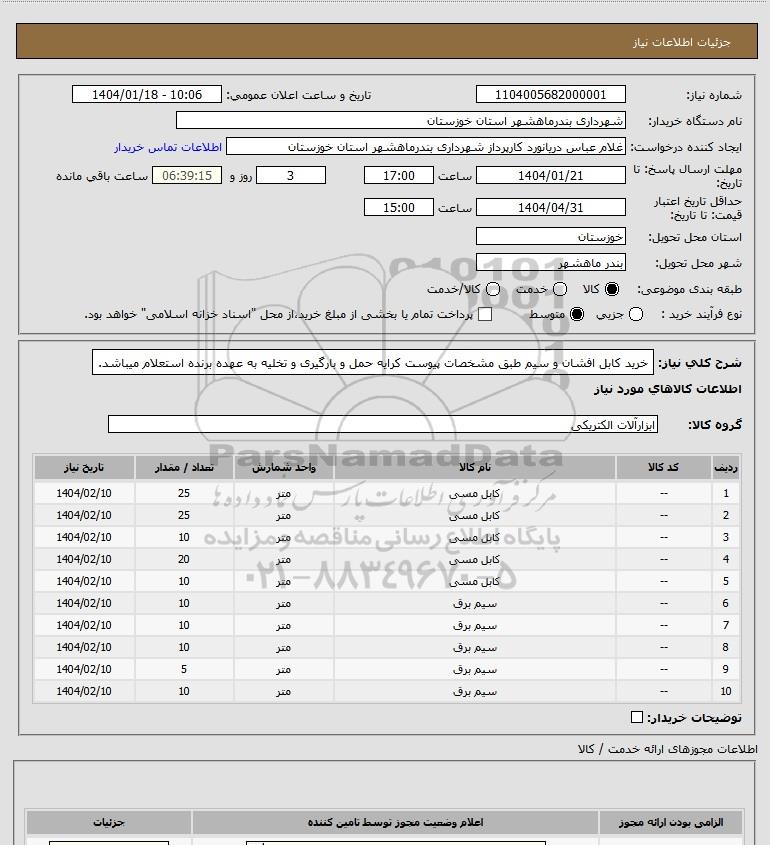The image size is (770, 845).
Task: Click row number 4 cell
Action: coord(726,559)
